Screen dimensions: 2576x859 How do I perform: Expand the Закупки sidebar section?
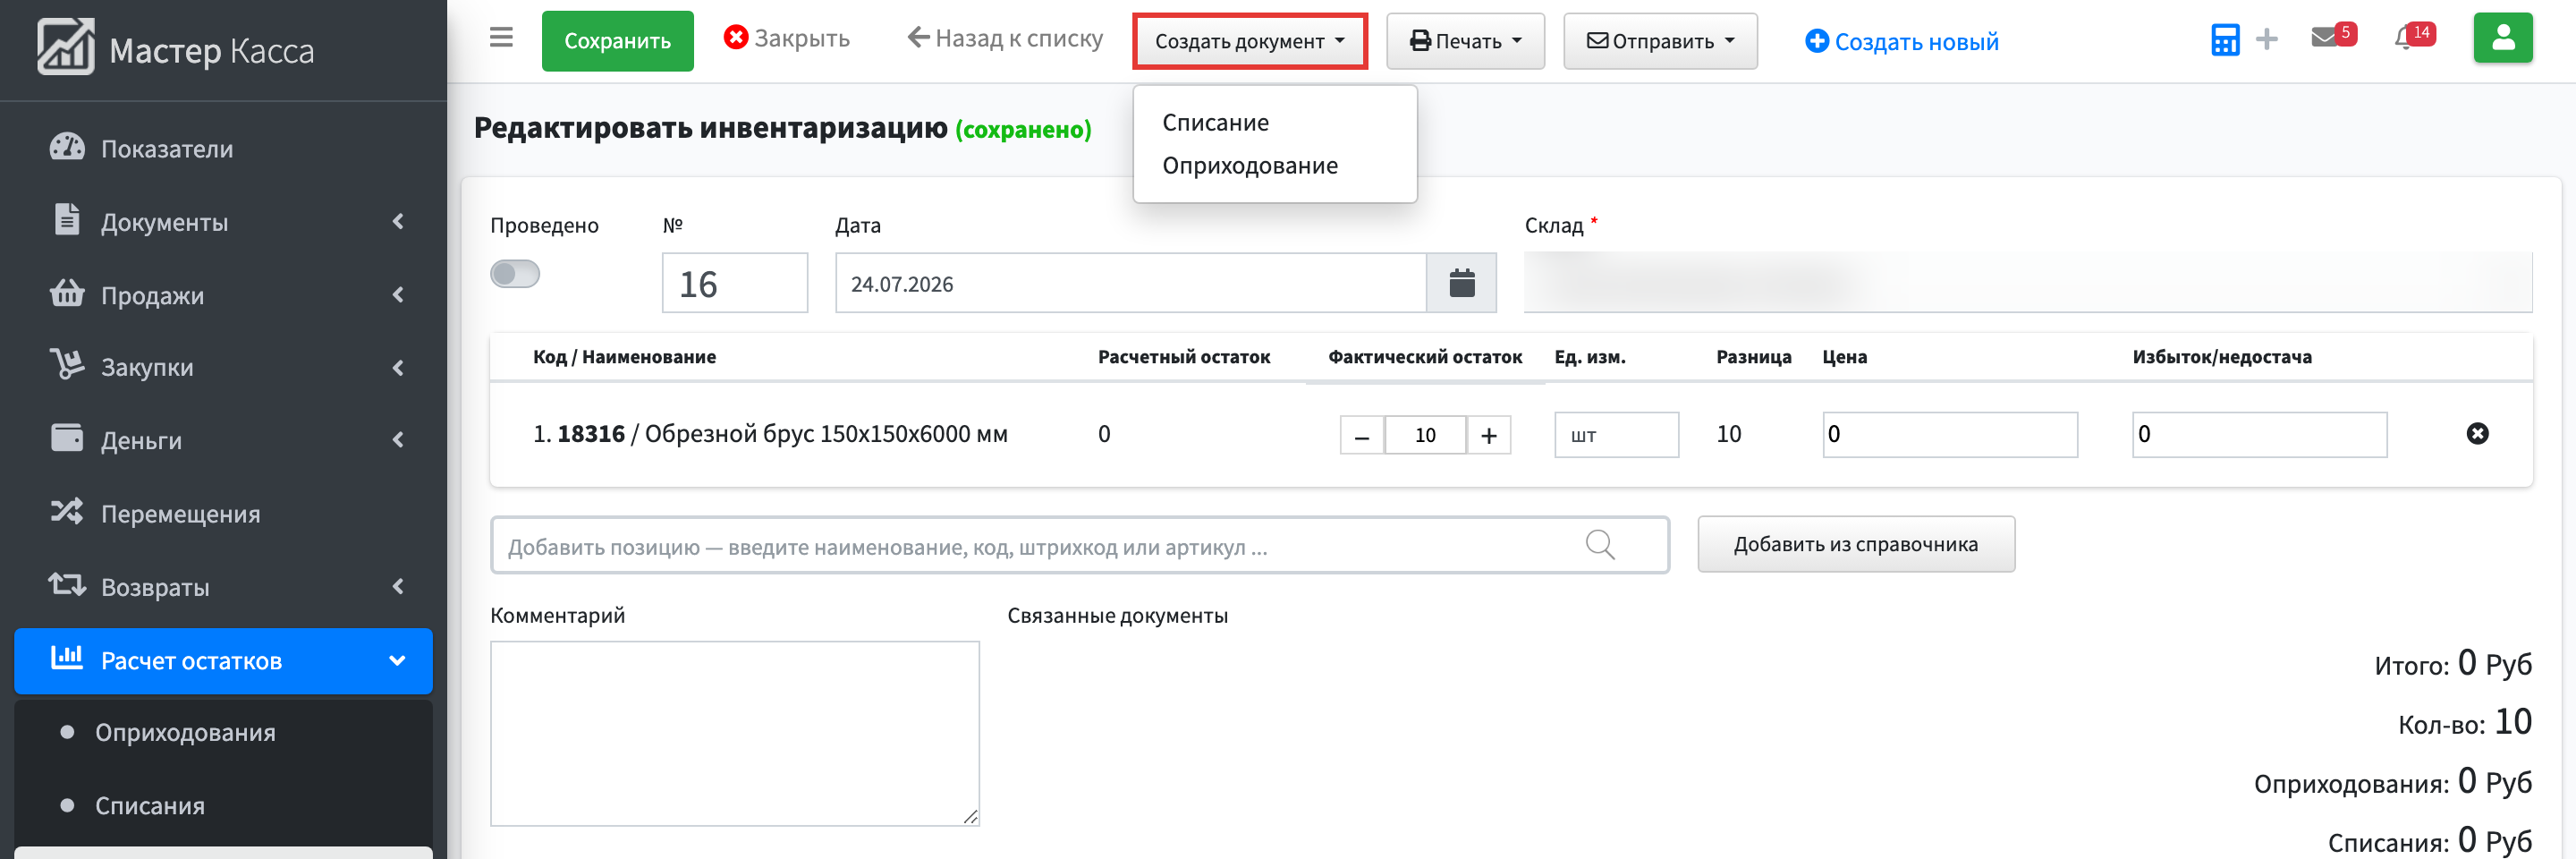coord(224,367)
